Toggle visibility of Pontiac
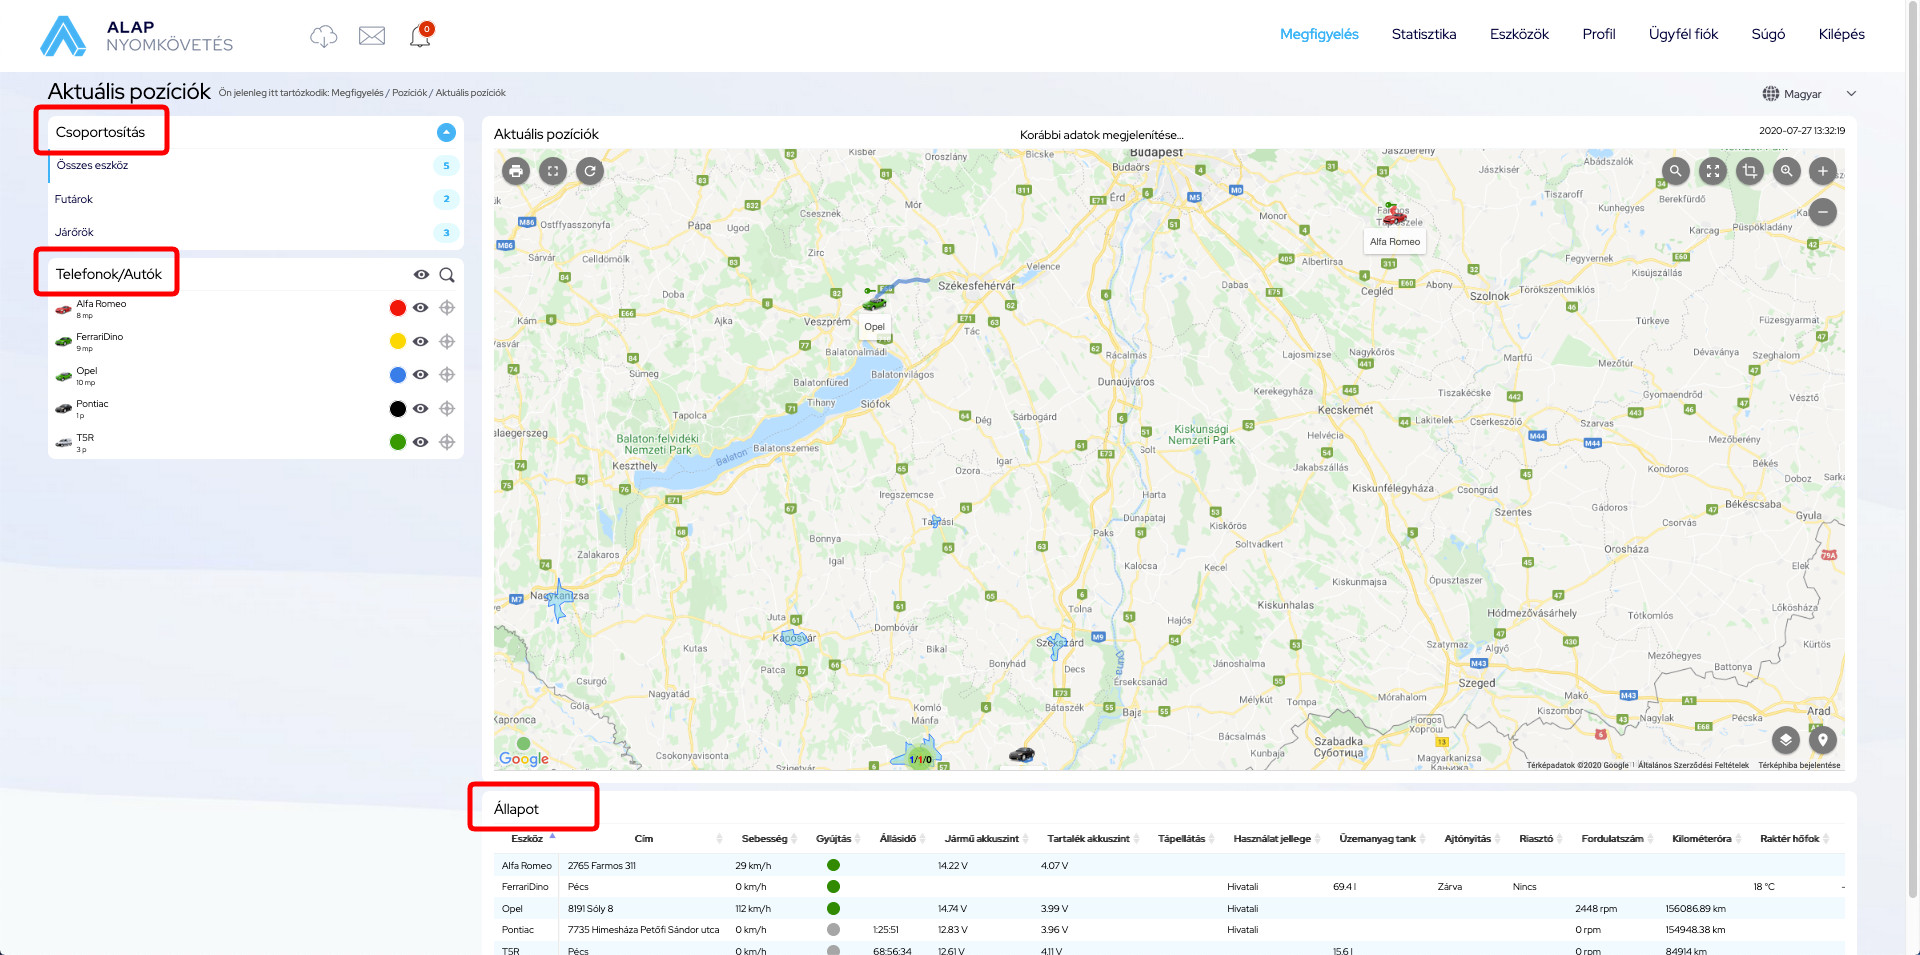Image resolution: width=1920 pixels, height=955 pixels. [x=421, y=409]
